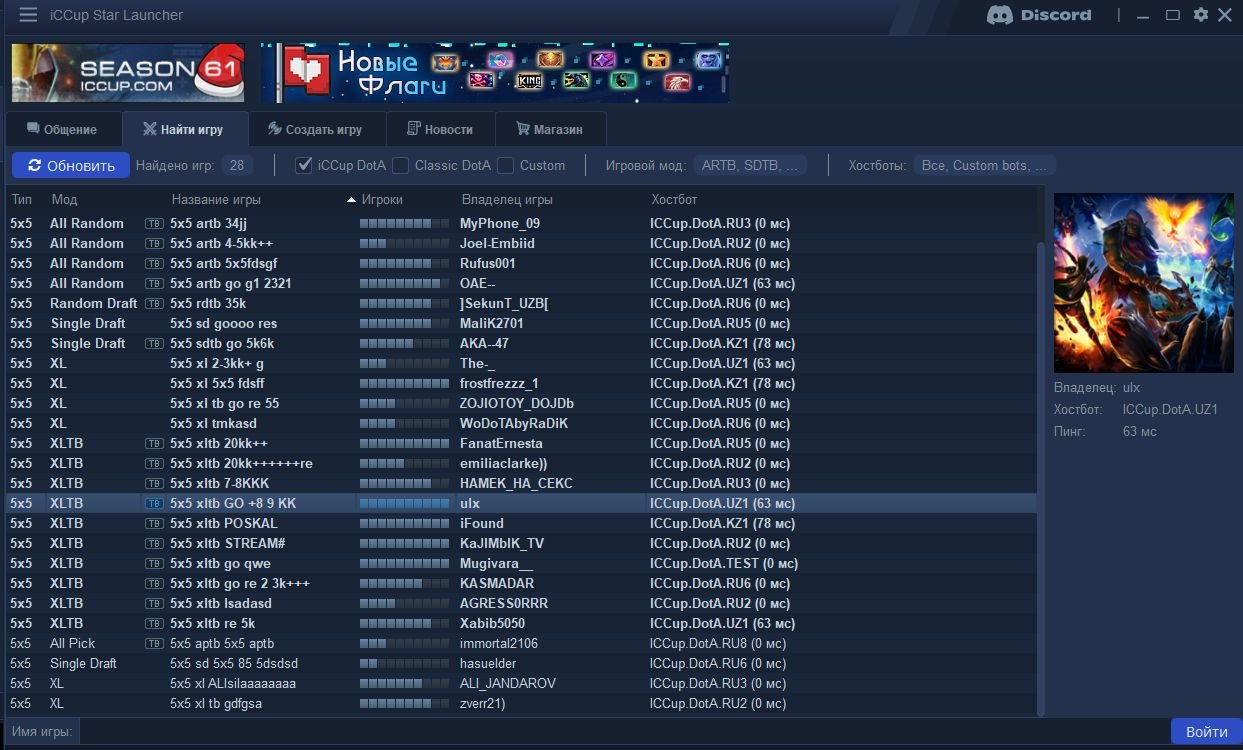1243x750 pixels.
Task: Select the game owned by hasuelder
Action: tap(521, 663)
